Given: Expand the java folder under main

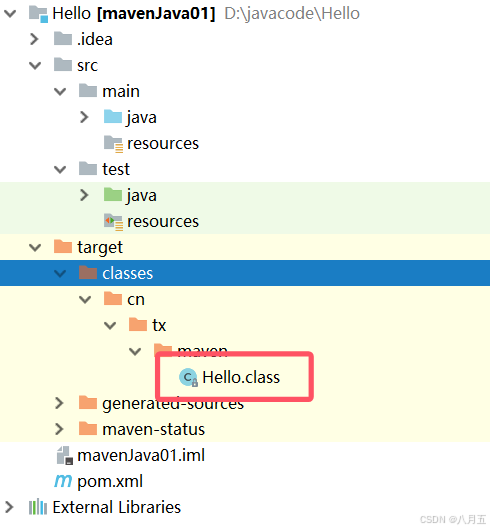Looking at the screenshot, I should [x=84, y=118].
